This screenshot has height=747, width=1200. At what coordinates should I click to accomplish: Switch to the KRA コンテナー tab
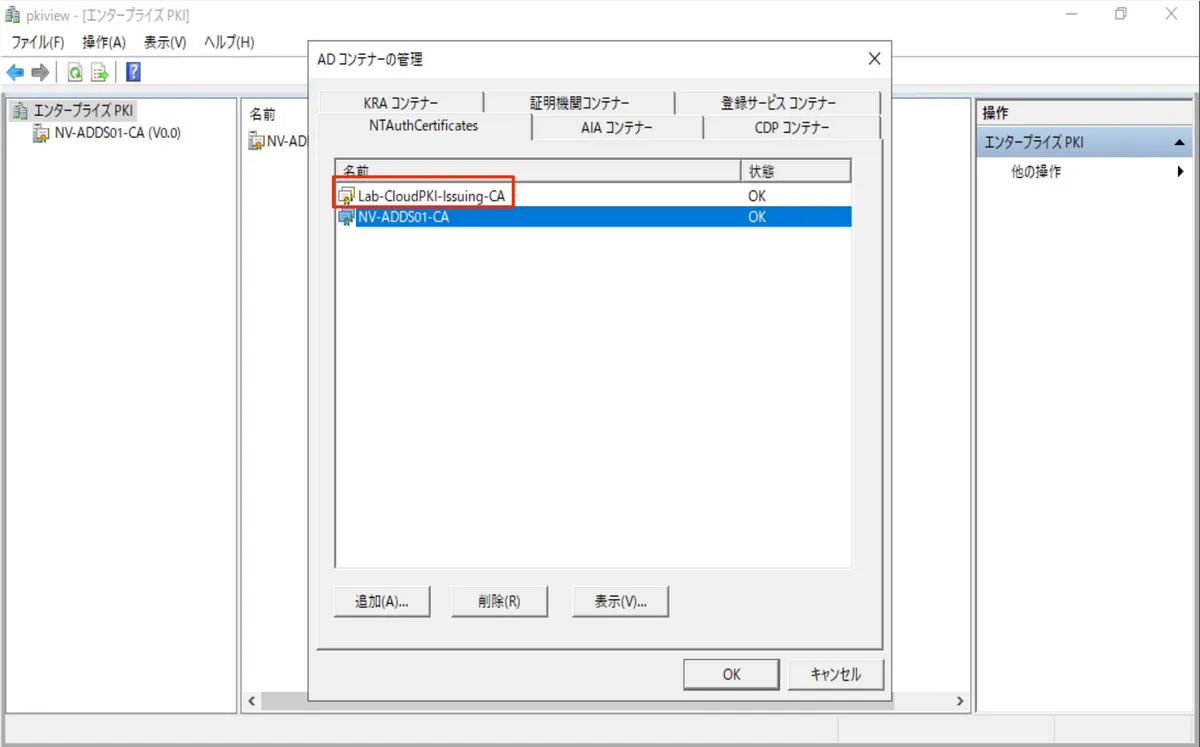(x=400, y=103)
